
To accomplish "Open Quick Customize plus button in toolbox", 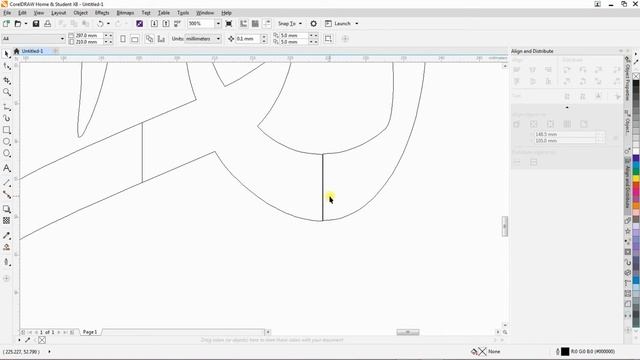I will (7, 278).
